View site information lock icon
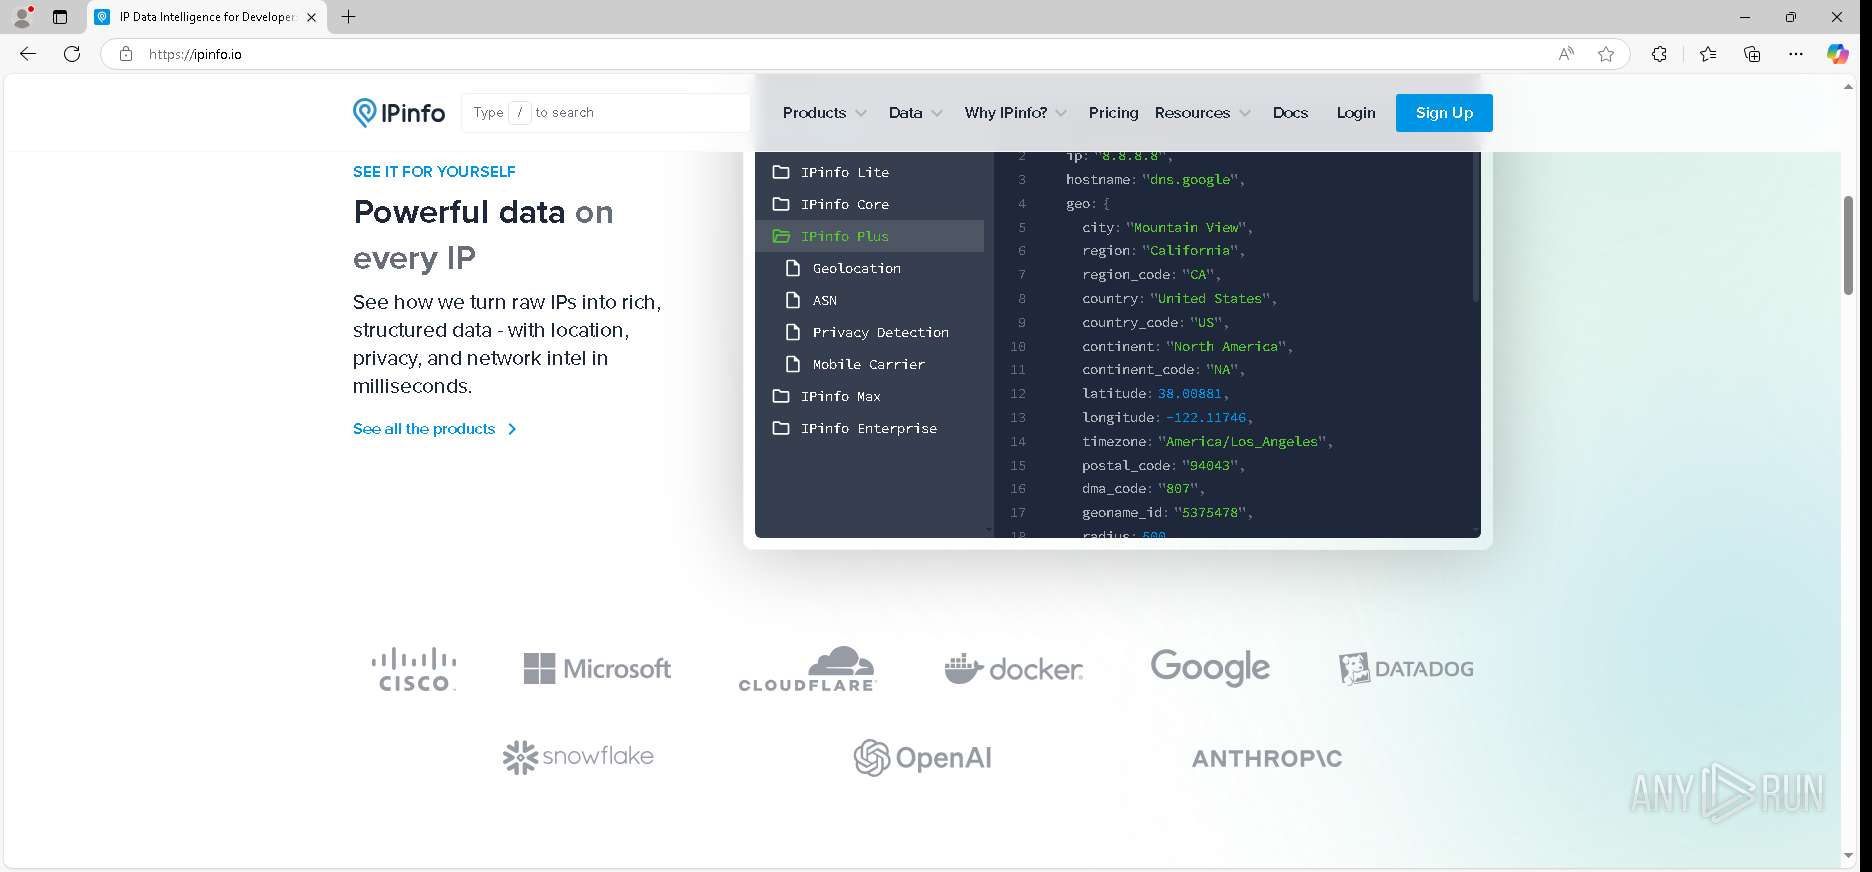This screenshot has width=1872, height=872. [x=126, y=54]
